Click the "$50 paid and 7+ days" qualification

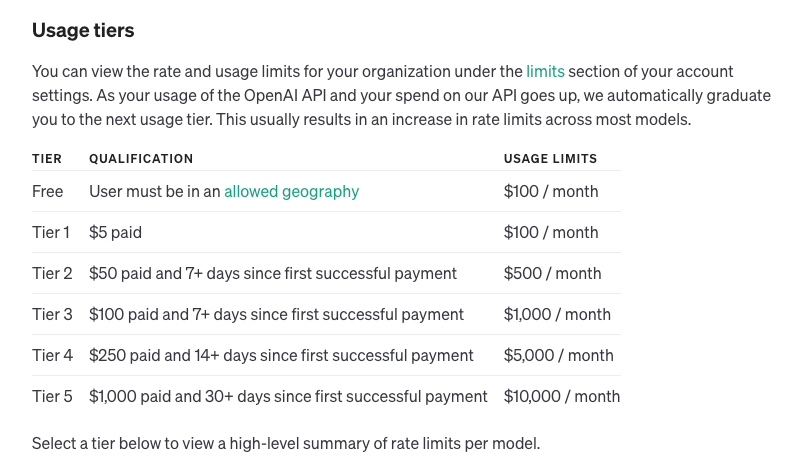[x=273, y=273]
